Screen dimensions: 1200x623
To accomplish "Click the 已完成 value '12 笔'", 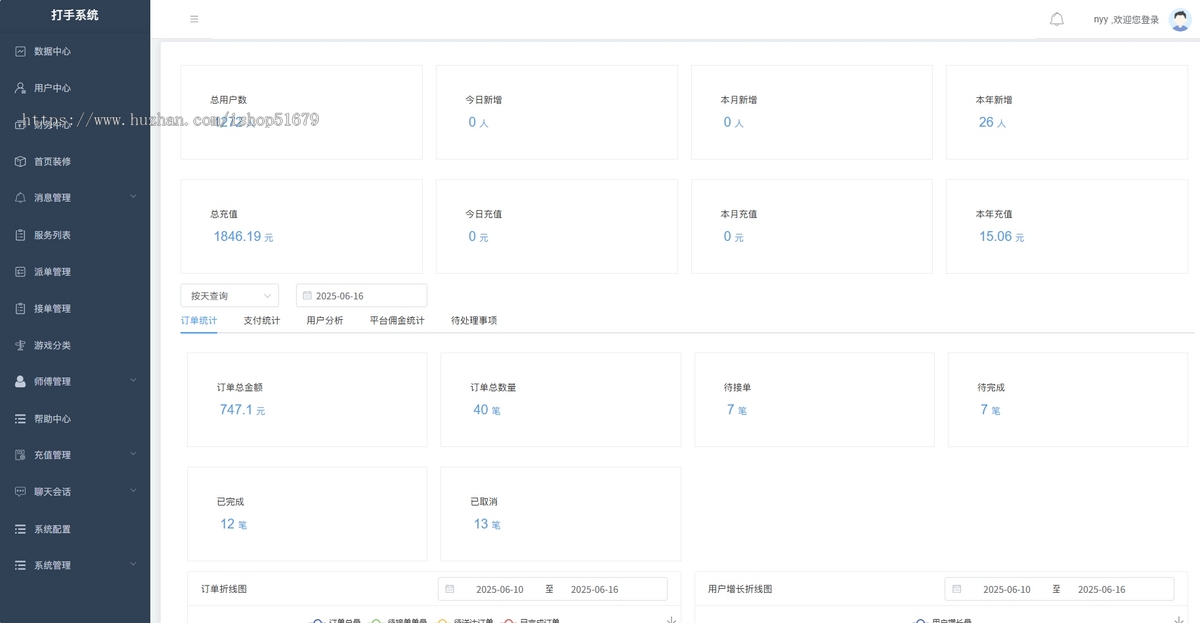I will click(x=233, y=524).
